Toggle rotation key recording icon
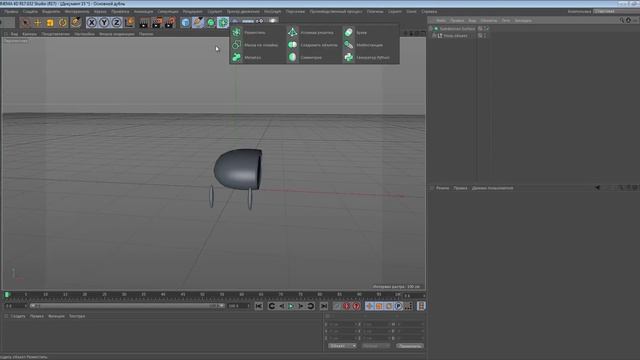 389,306
